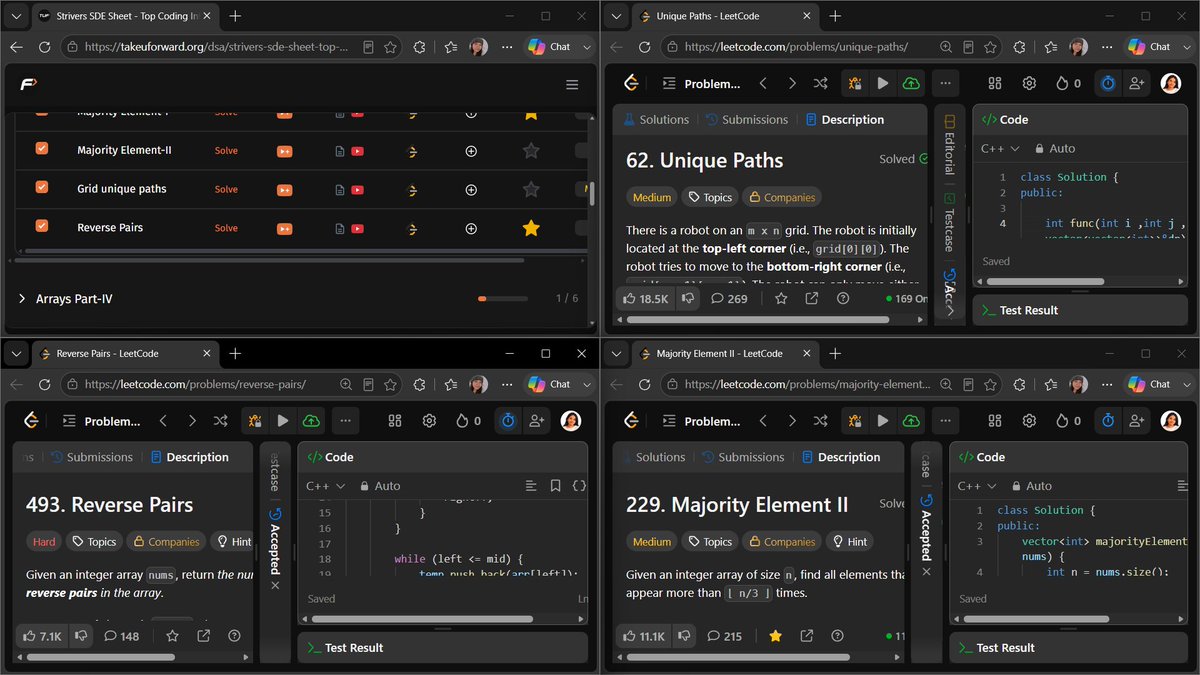
Task: Open C++ language dropdown in Majority Element II window
Action: tap(977, 486)
